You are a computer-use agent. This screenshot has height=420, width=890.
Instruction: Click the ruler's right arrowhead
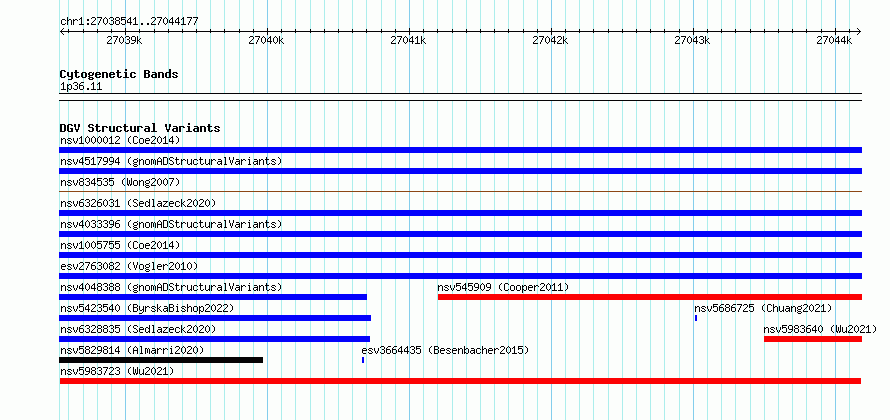point(859,31)
